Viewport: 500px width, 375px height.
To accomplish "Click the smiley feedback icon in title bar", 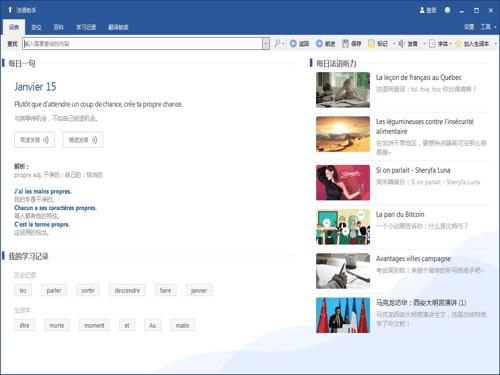I will pos(447,10).
